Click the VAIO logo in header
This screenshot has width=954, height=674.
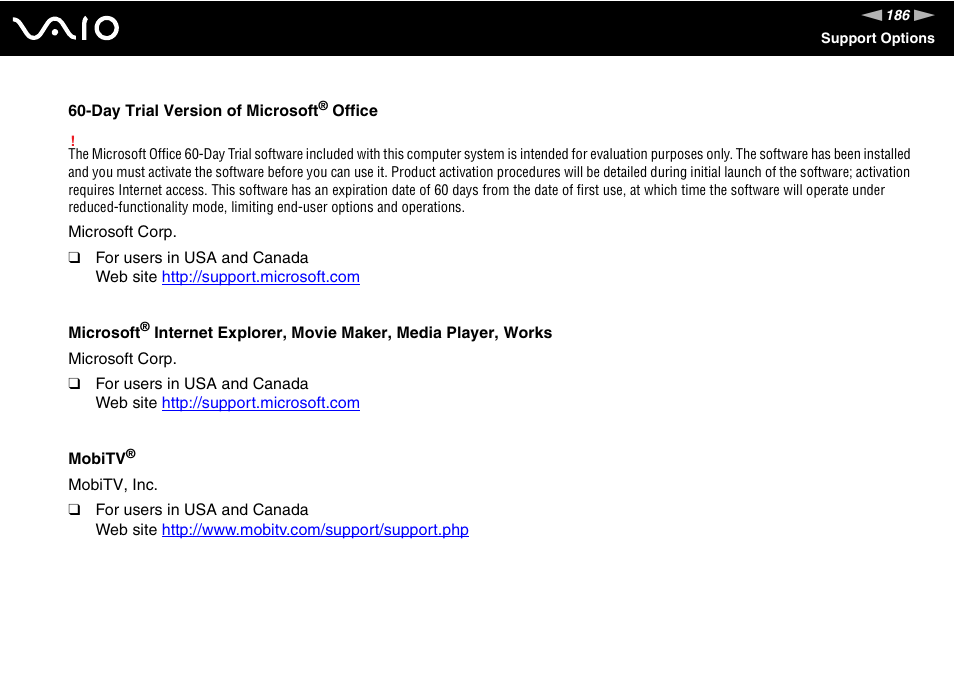click(x=66, y=29)
